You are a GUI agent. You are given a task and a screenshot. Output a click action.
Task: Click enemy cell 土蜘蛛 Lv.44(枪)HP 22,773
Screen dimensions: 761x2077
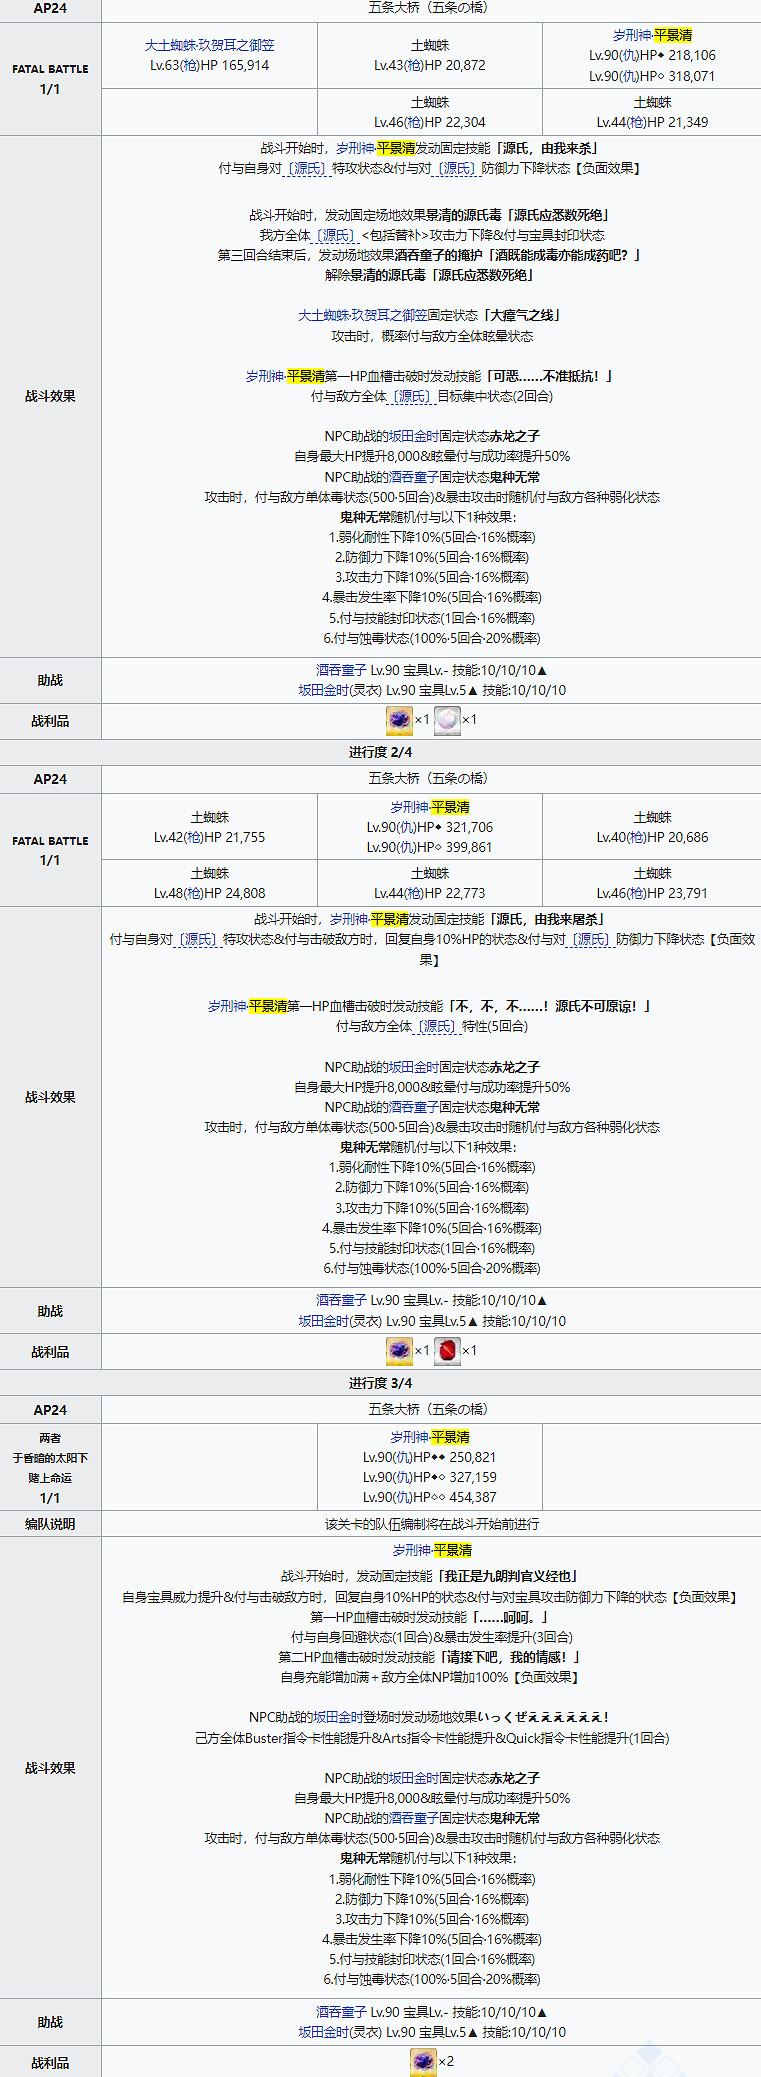point(430,883)
